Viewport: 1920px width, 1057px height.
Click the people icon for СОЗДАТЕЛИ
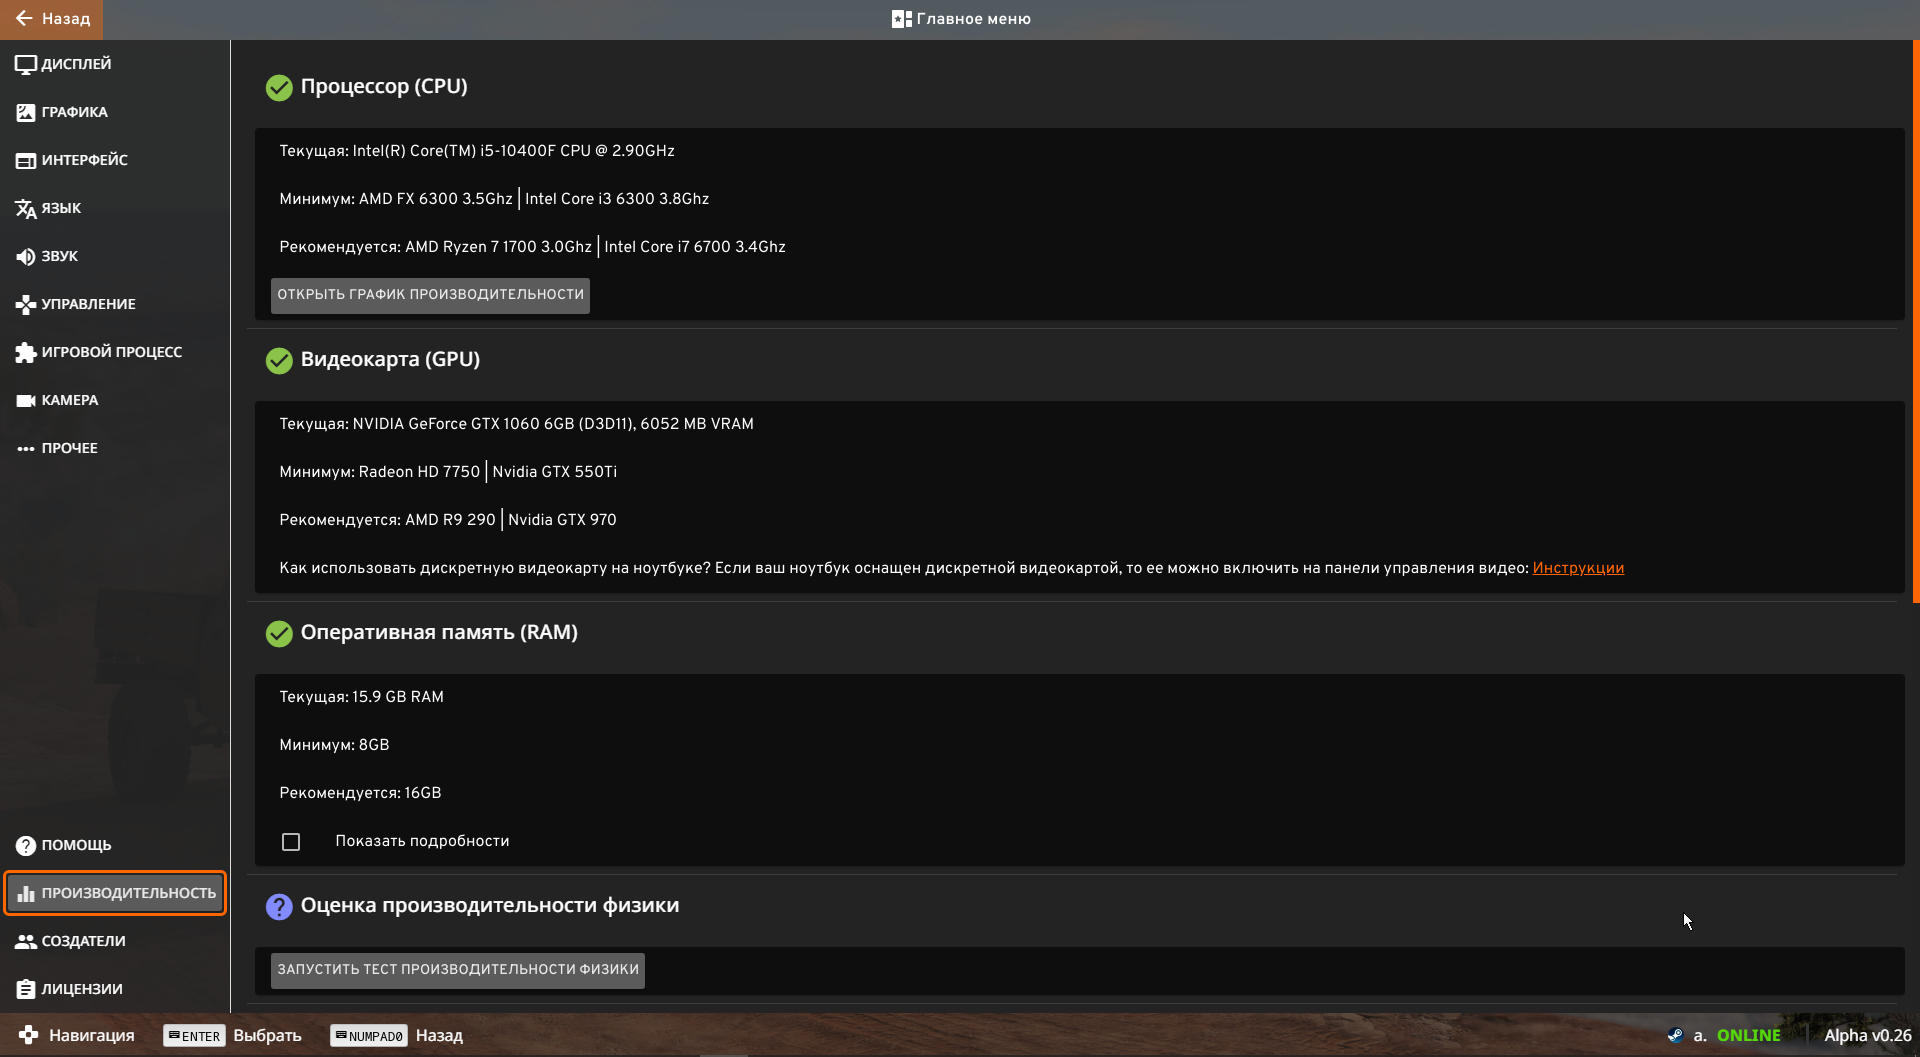[26, 942]
